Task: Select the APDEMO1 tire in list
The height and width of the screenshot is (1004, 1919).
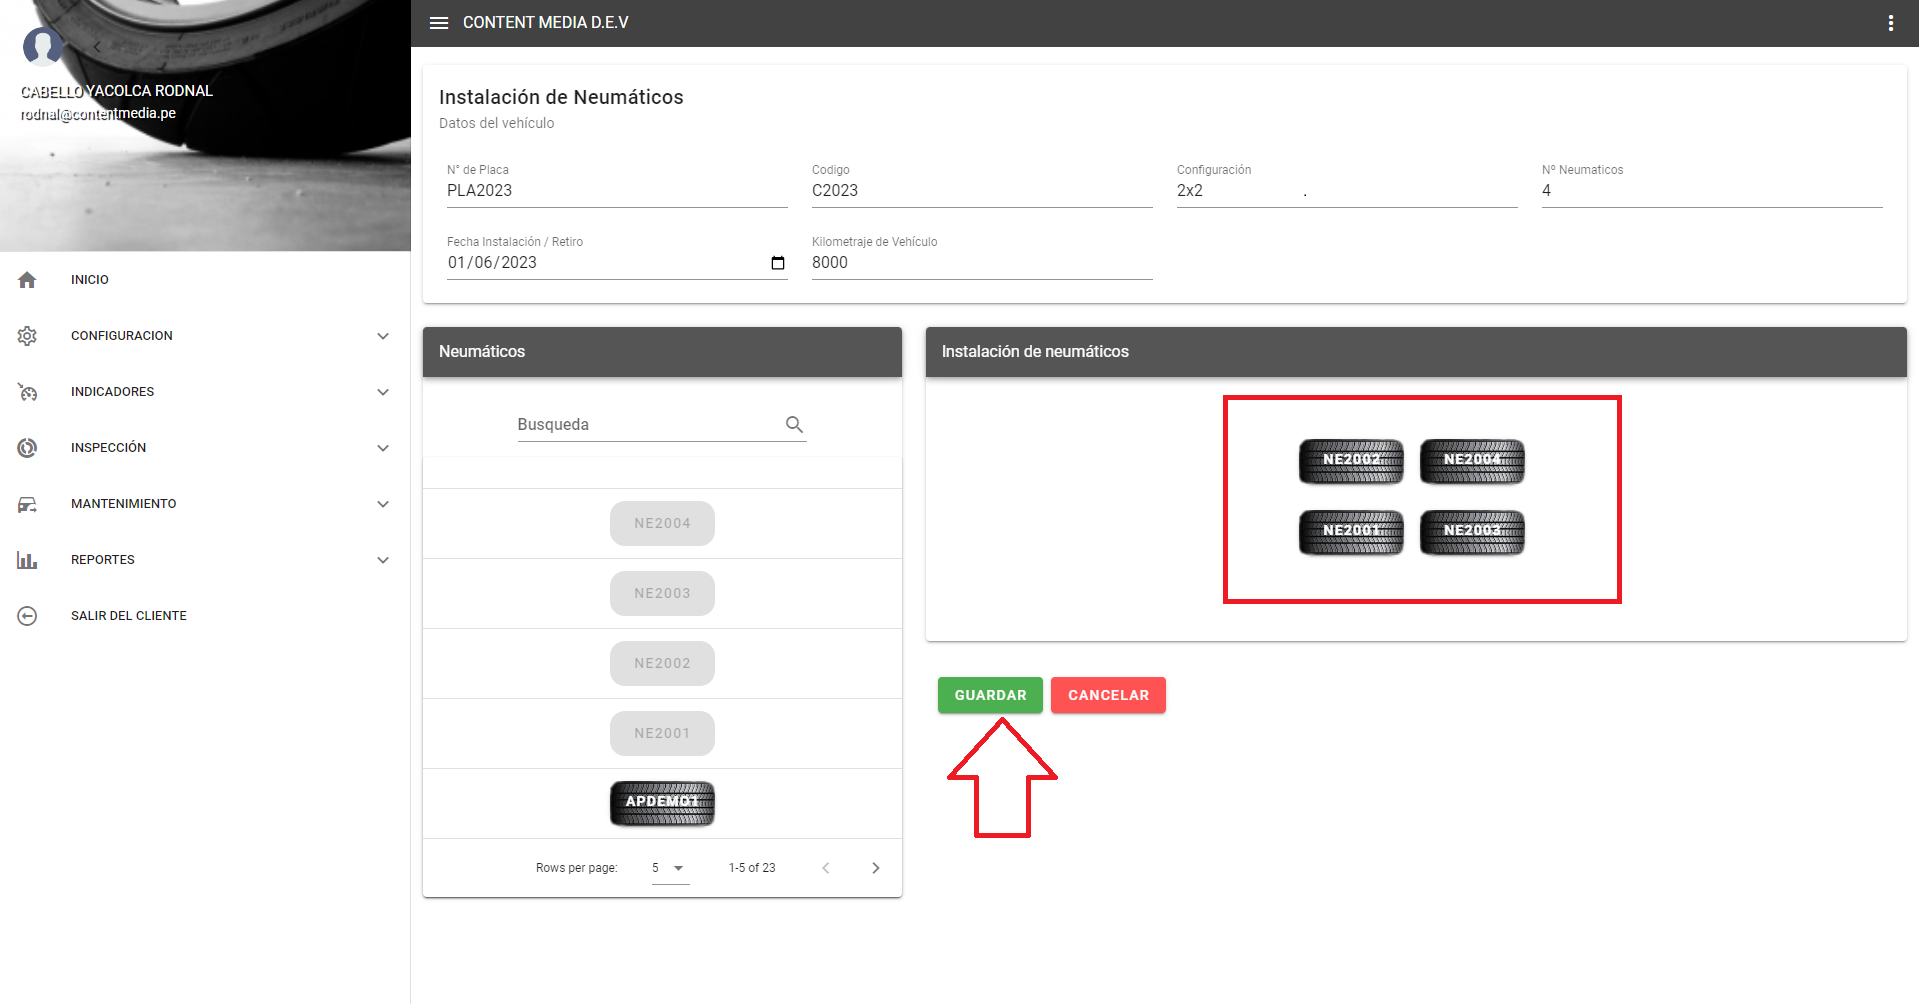Action: pos(662,803)
